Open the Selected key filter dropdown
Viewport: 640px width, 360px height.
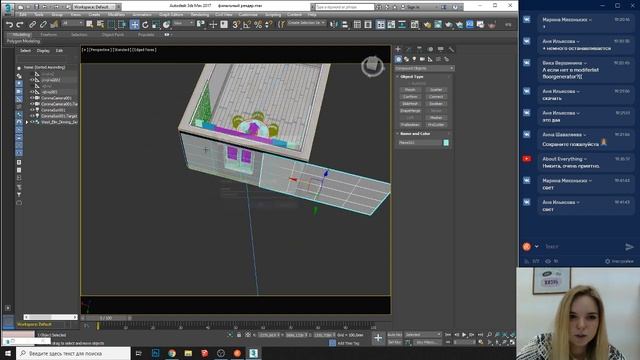[x=423, y=335]
